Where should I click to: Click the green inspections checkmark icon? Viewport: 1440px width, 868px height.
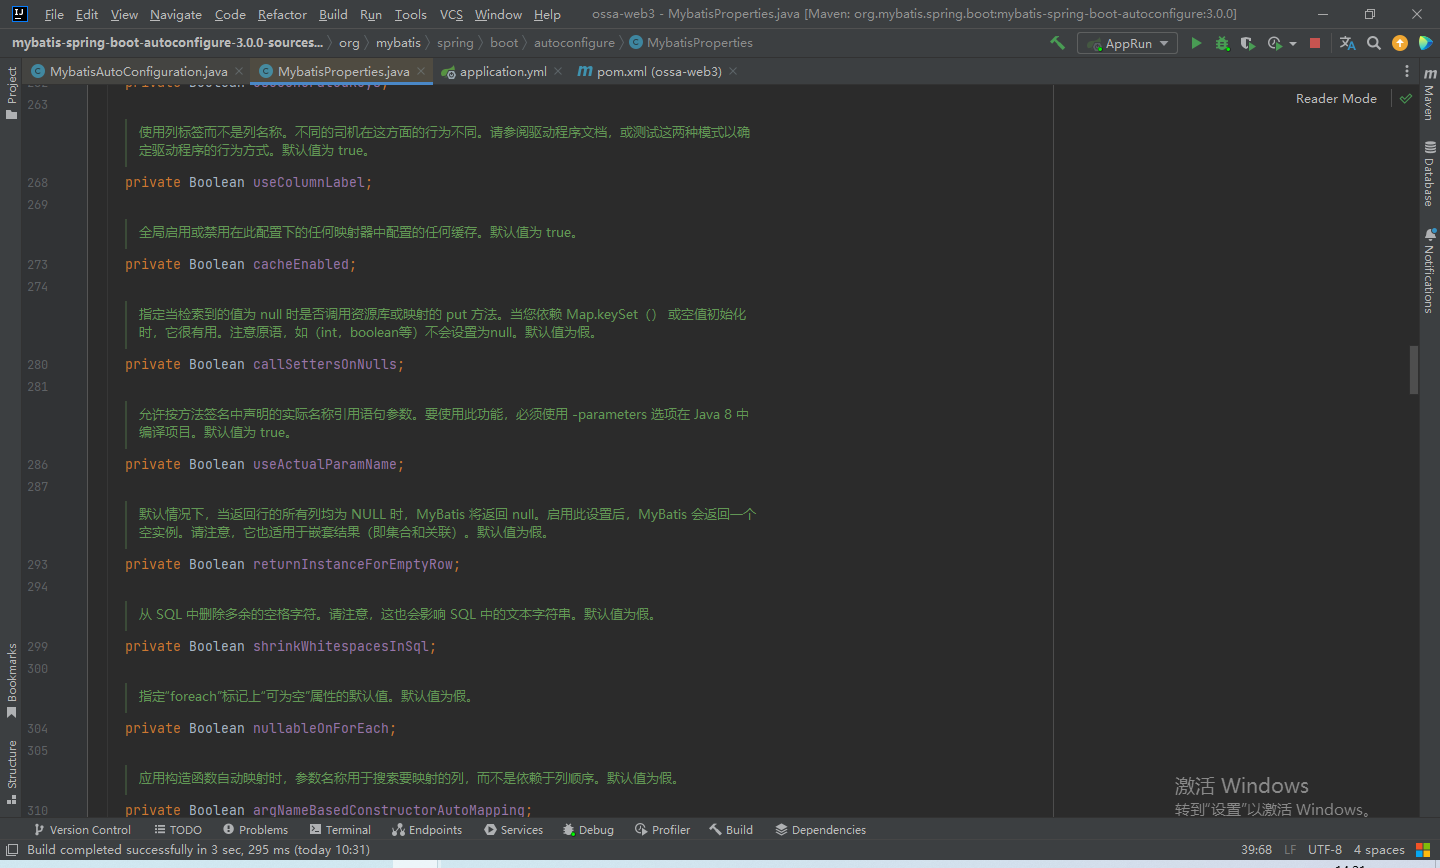[x=1406, y=98]
